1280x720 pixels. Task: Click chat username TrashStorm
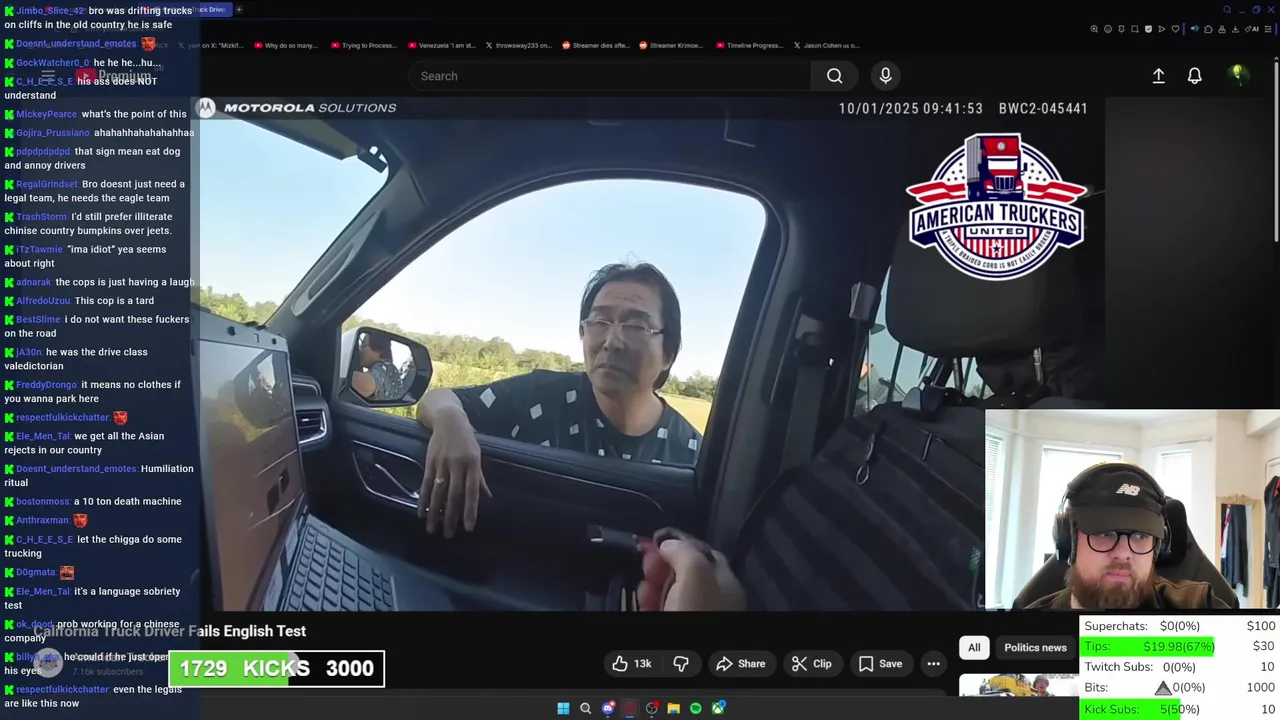(41, 217)
